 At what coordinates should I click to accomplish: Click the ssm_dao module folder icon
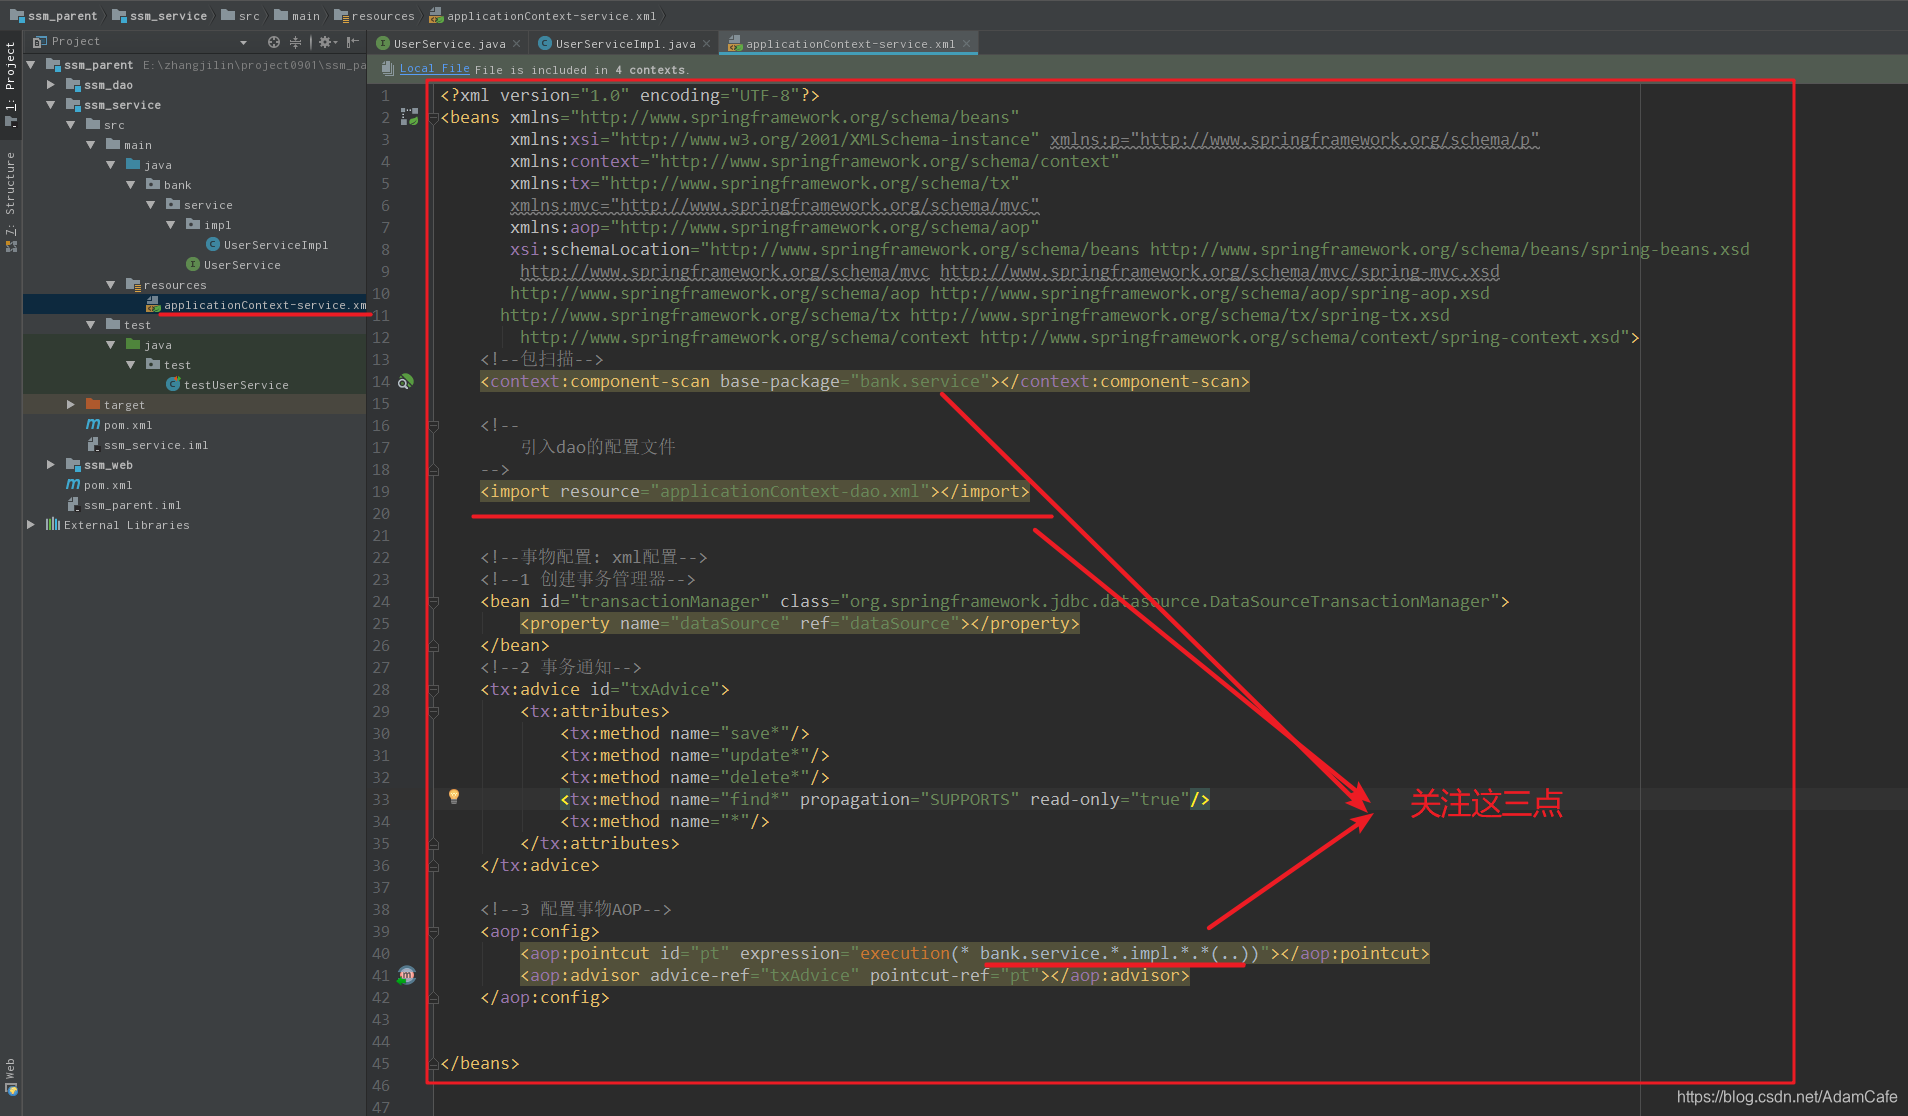pyautogui.click(x=73, y=85)
